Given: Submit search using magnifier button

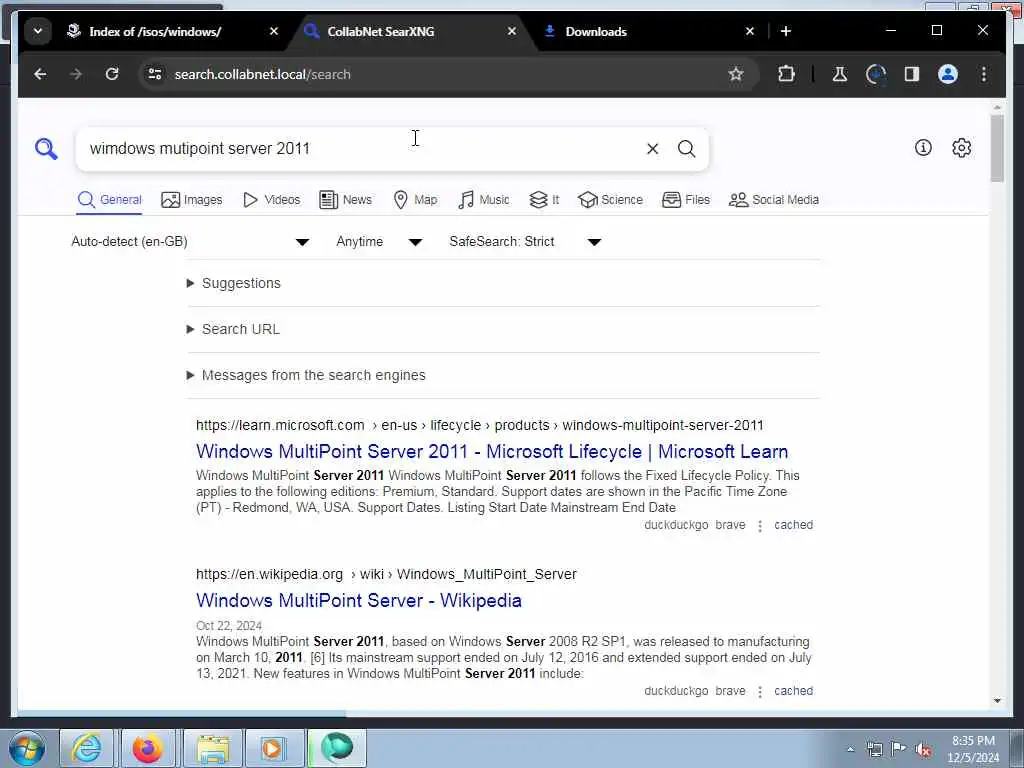Looking at the screenshot, I should pos(686,149).
